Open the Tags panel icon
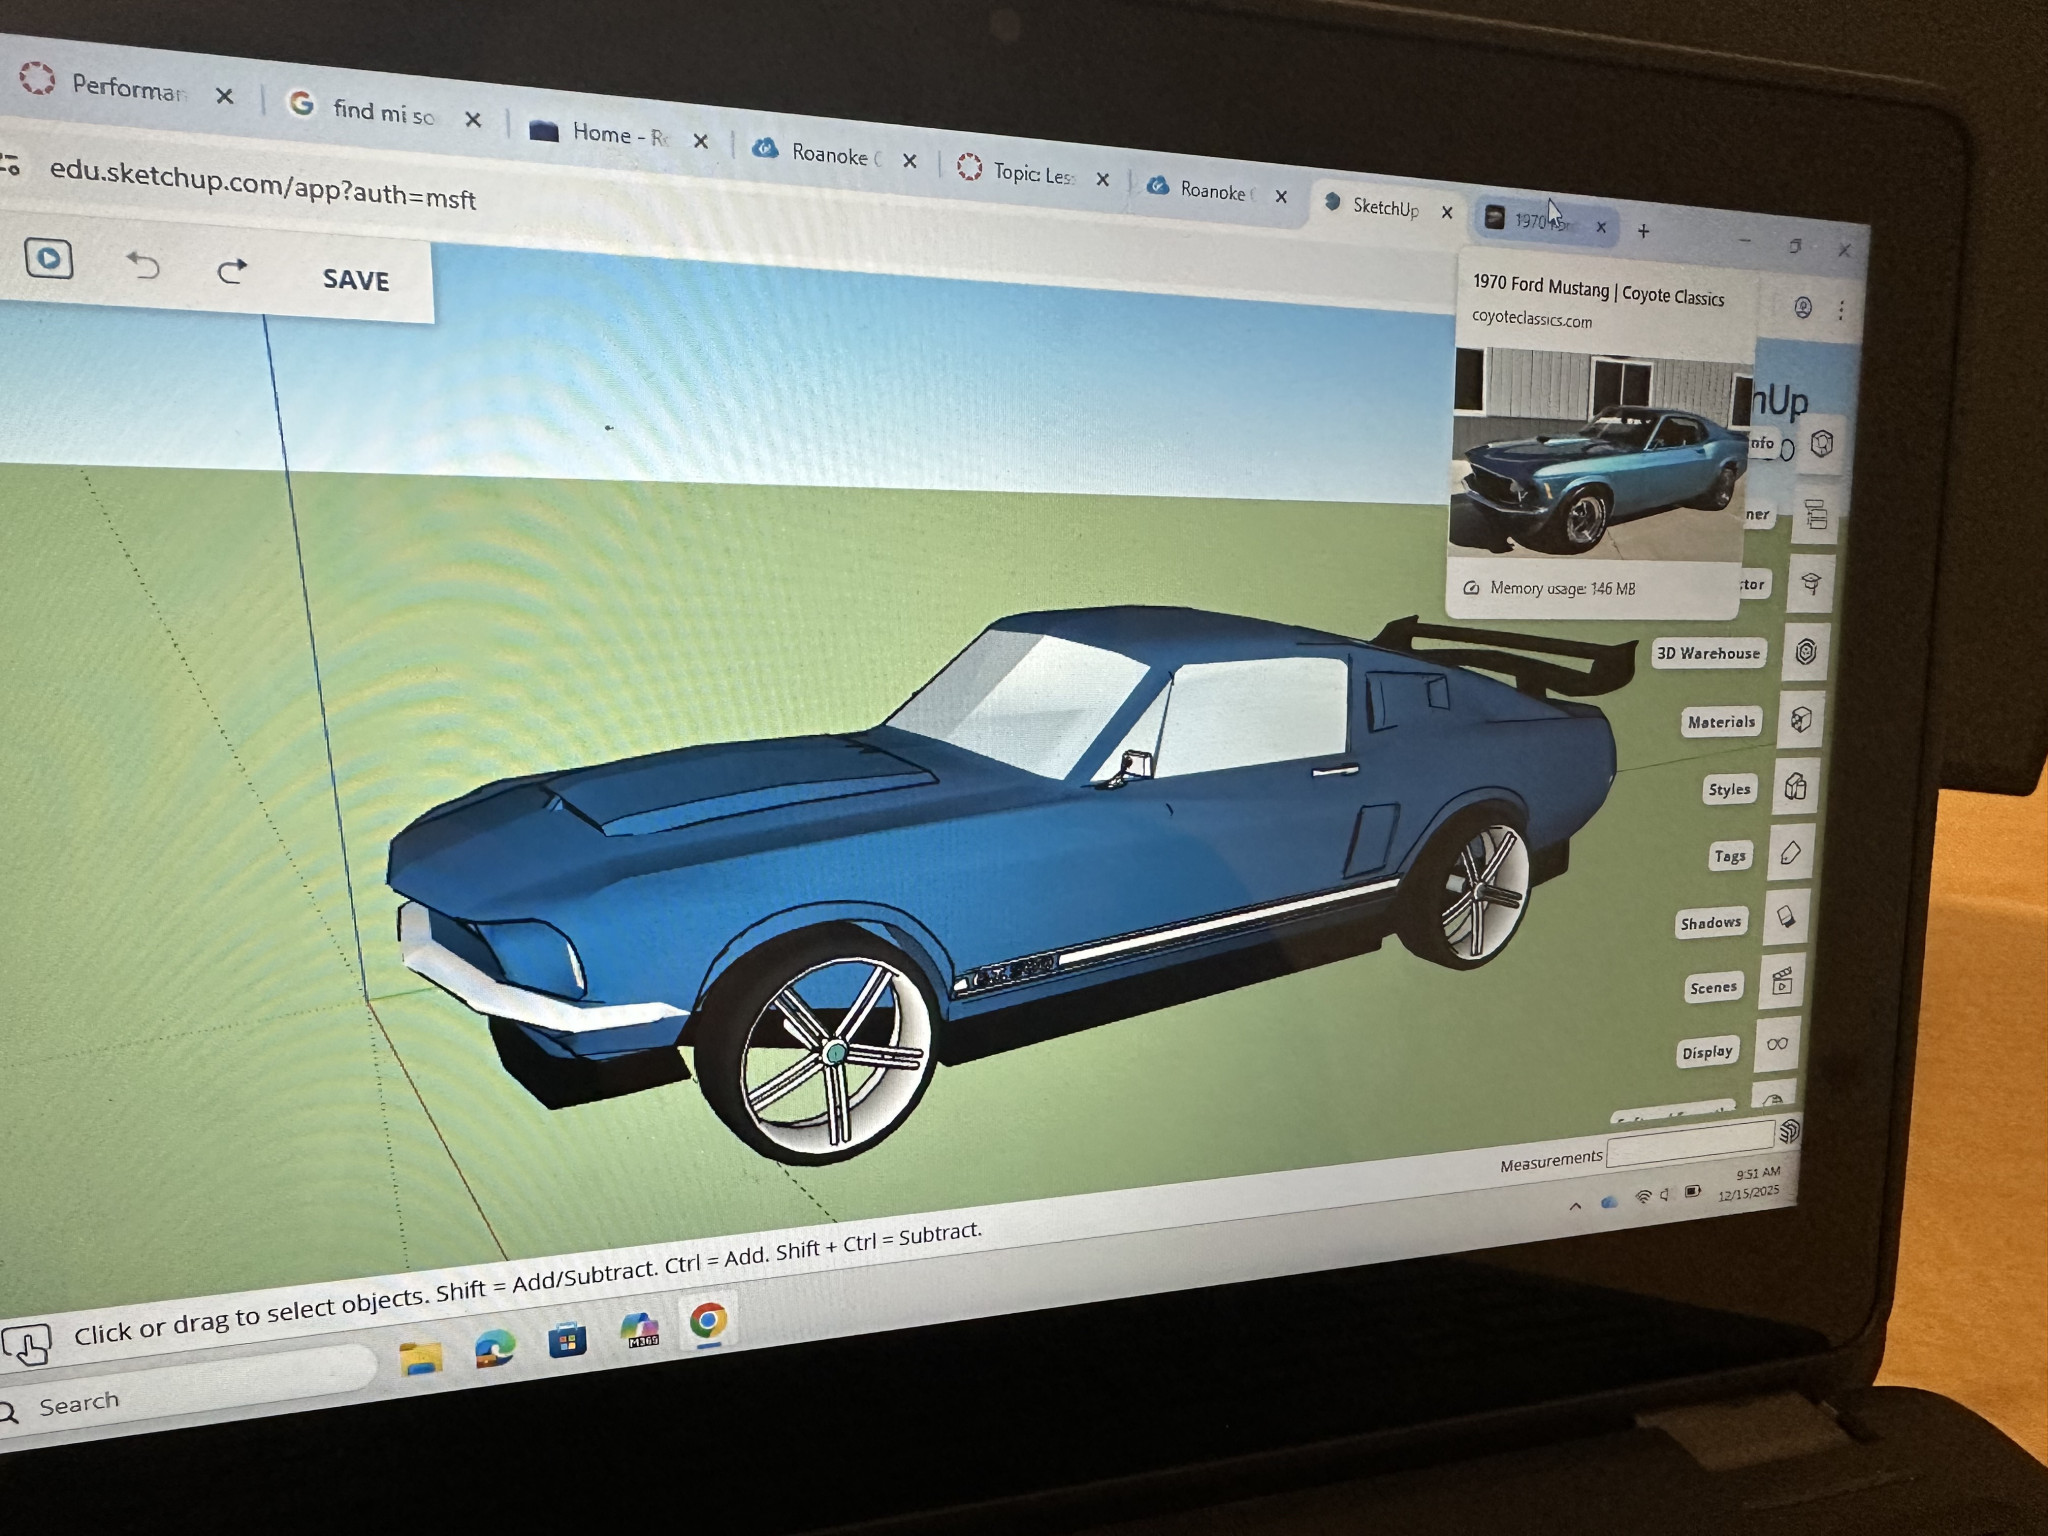Screen dimensions: 2048x1536 click(1790, 853)
